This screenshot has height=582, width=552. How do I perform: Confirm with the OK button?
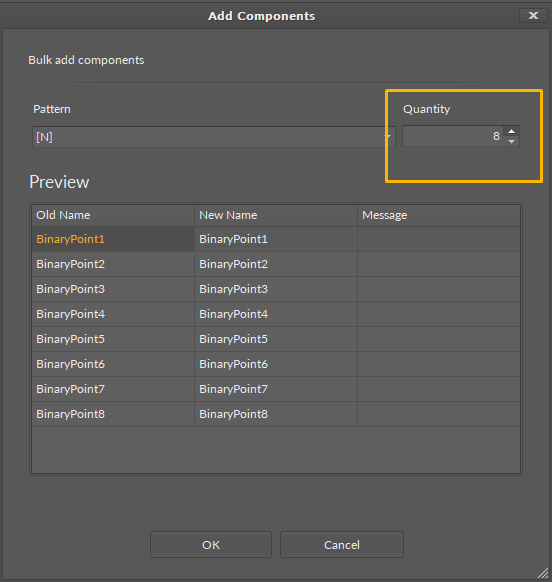[x=211, y=545]
